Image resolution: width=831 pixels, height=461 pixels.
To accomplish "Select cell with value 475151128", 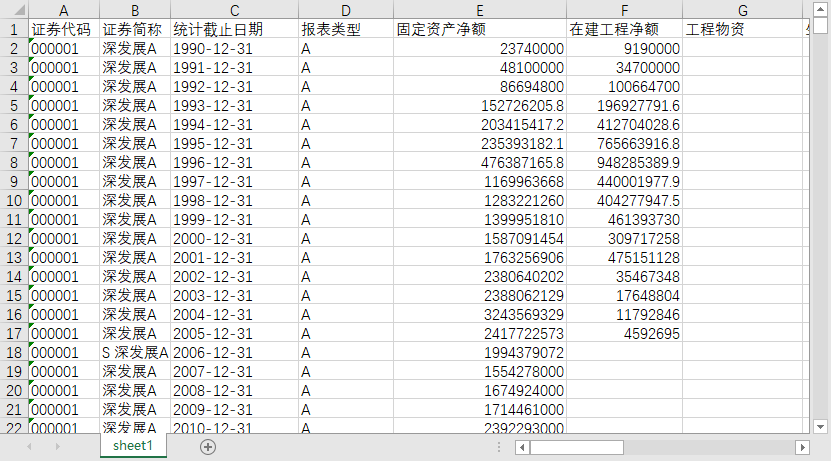I will (624, 258).
